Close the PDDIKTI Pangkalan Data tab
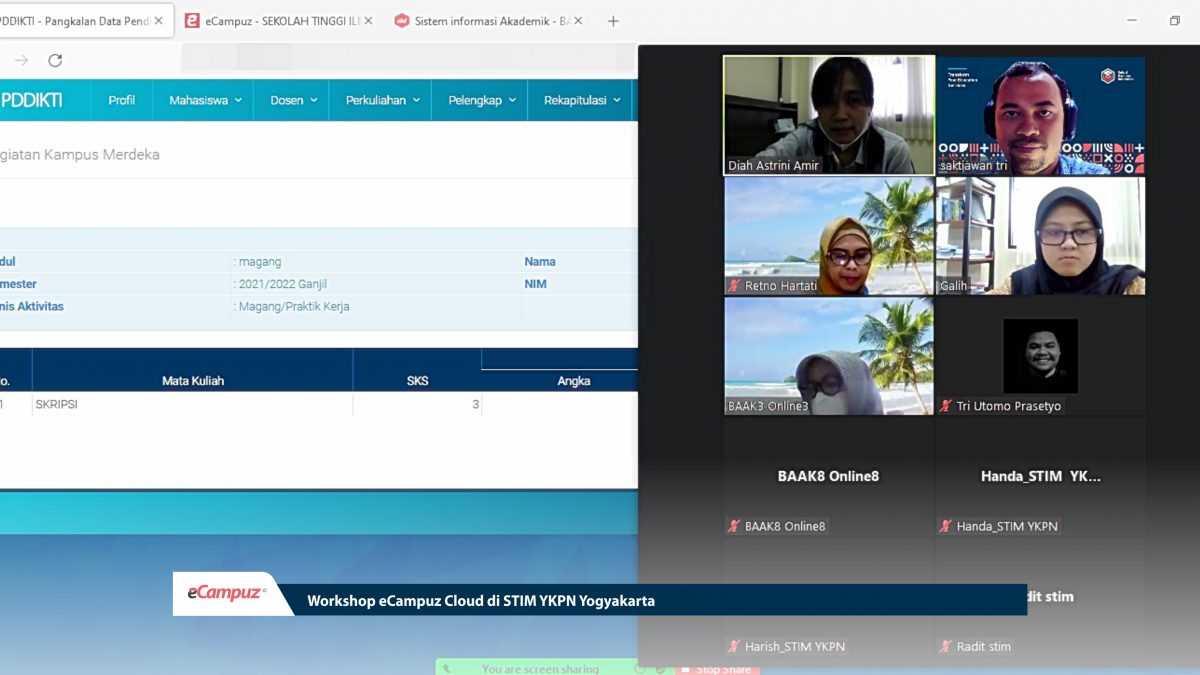 point(158,20)
